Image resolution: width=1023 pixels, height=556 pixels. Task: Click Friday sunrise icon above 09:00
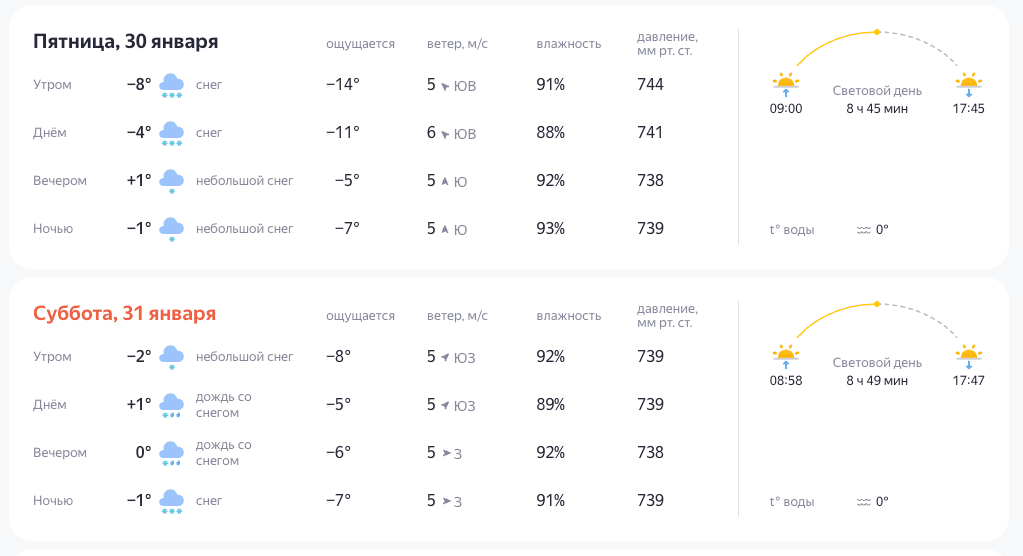coord(785,84)
